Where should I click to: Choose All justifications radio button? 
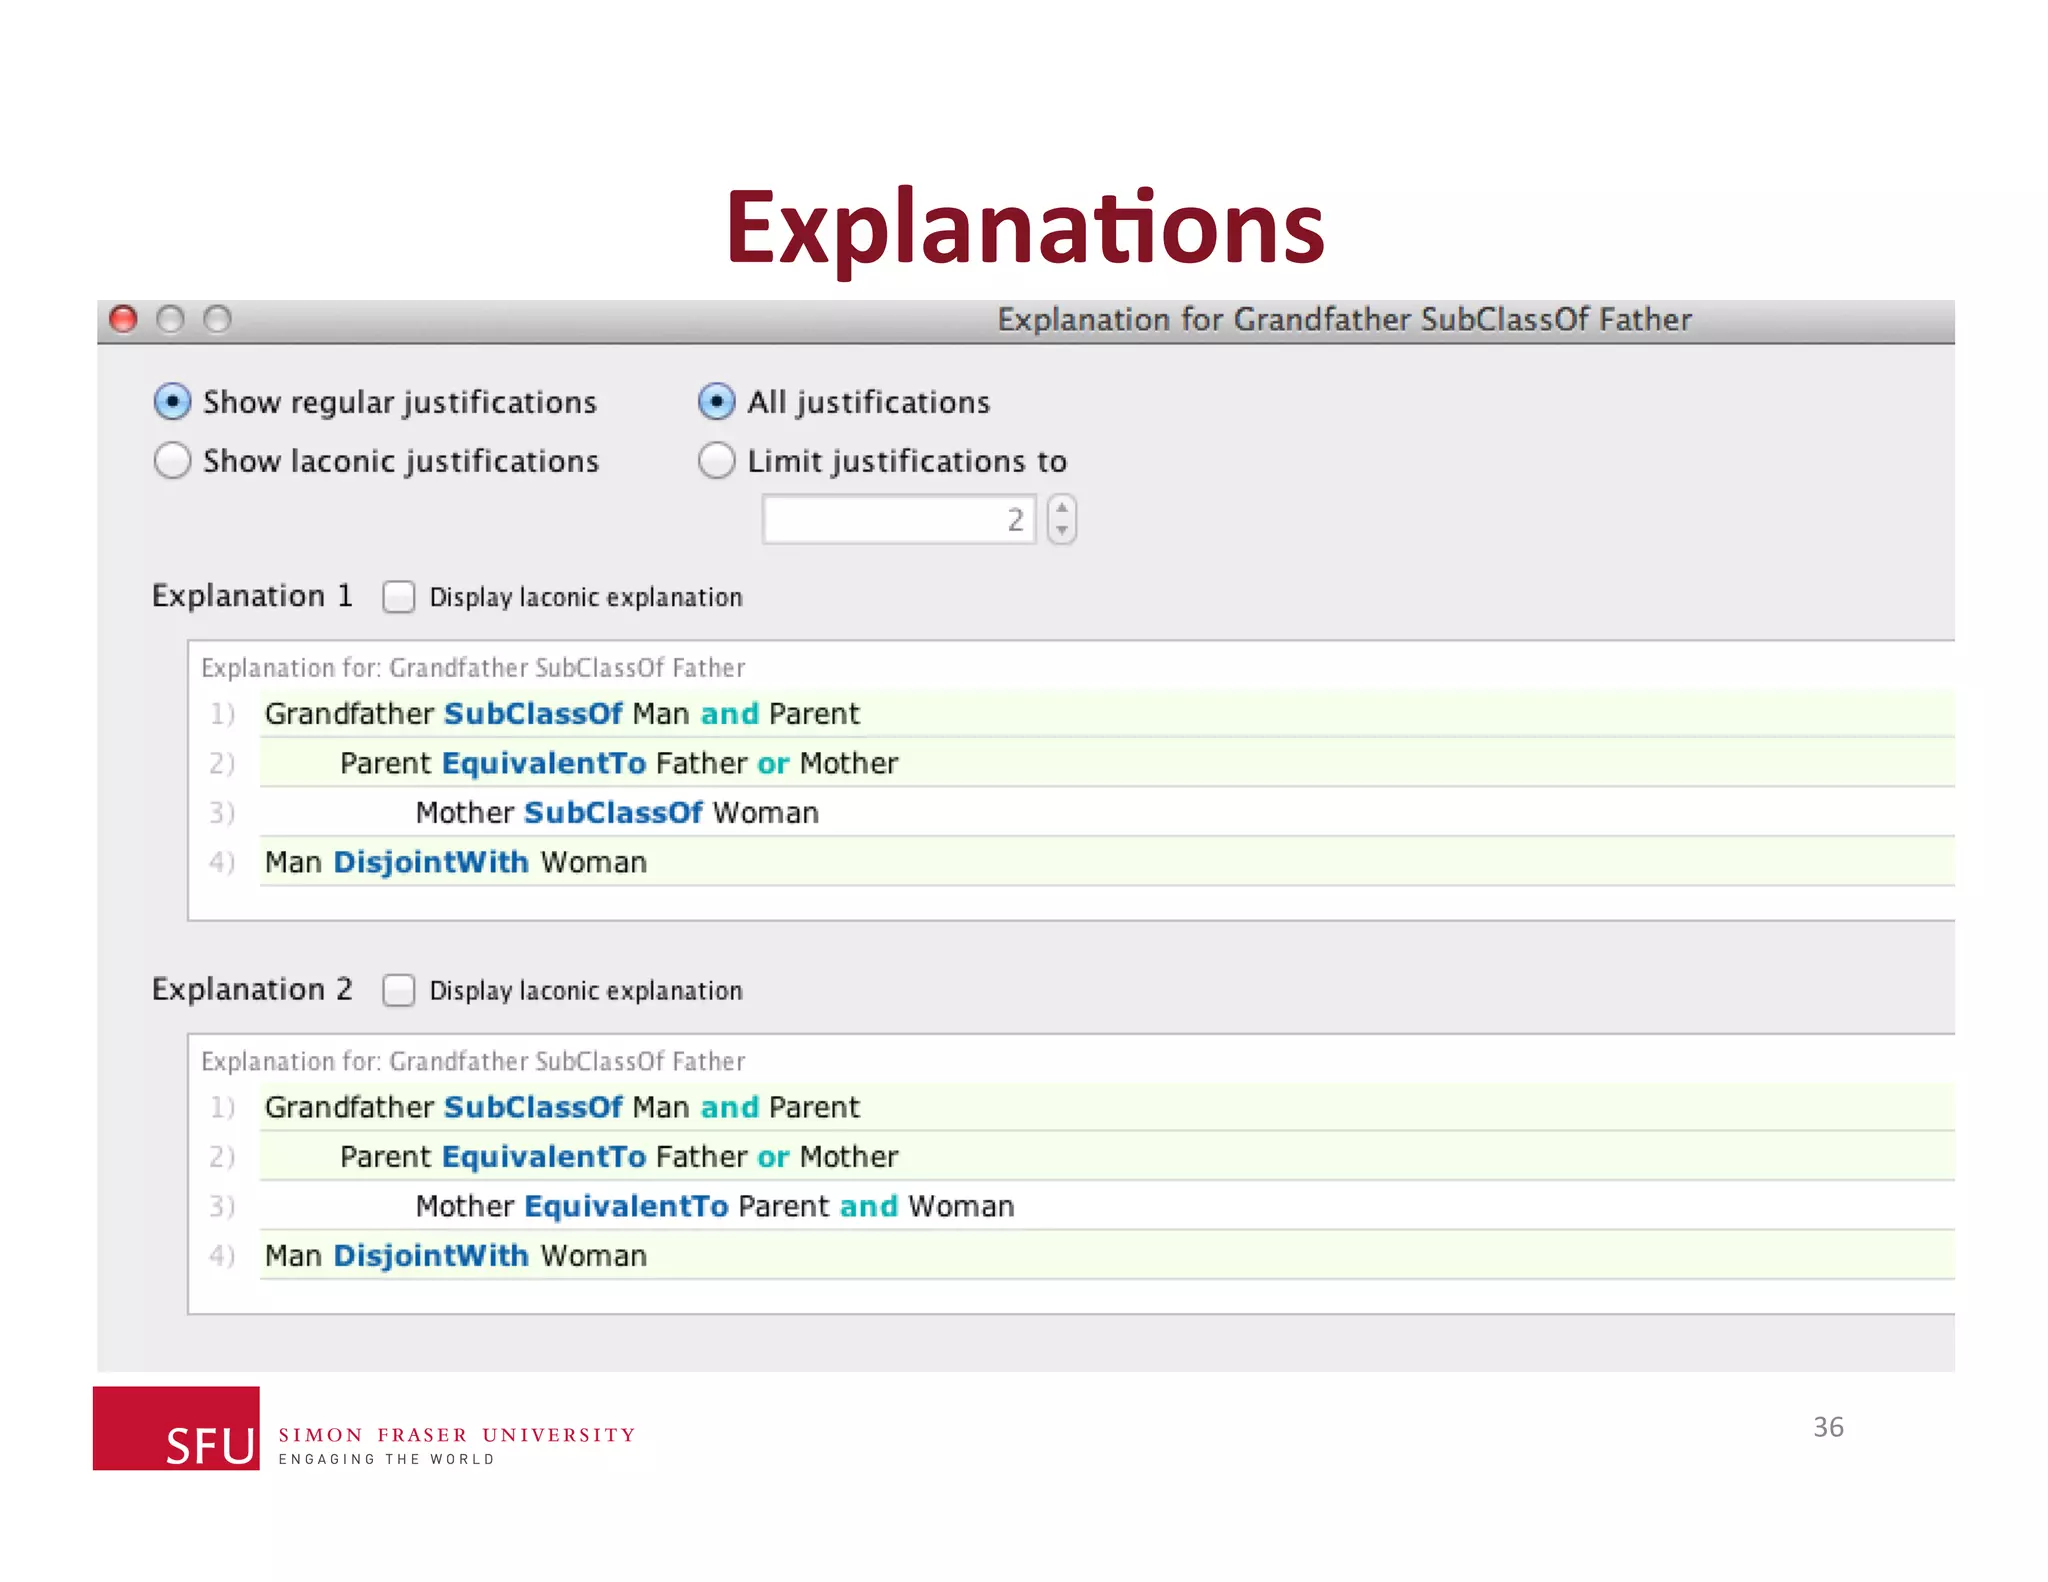(x=716, y=402)
